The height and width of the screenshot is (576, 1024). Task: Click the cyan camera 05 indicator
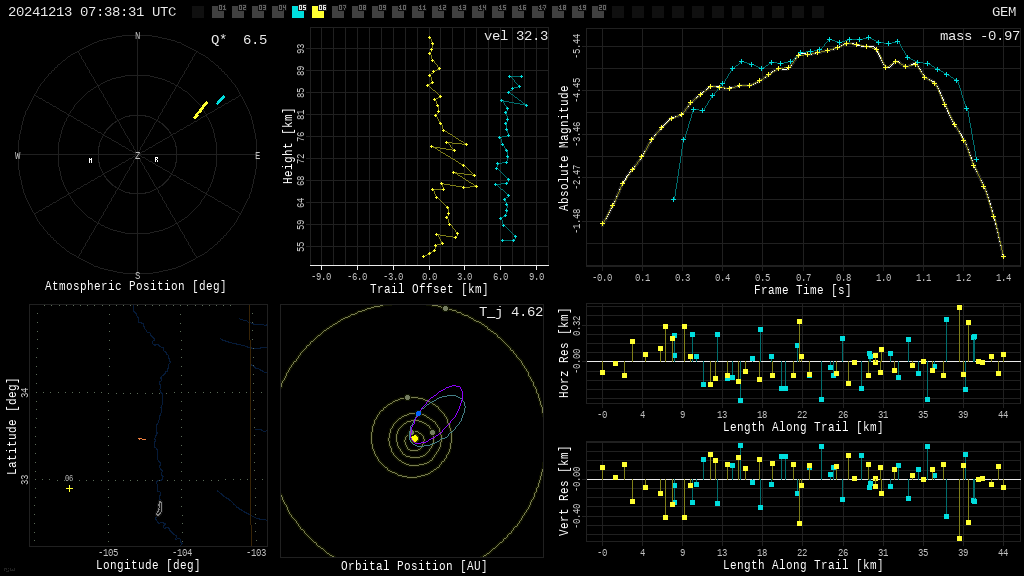pos(298,12)
